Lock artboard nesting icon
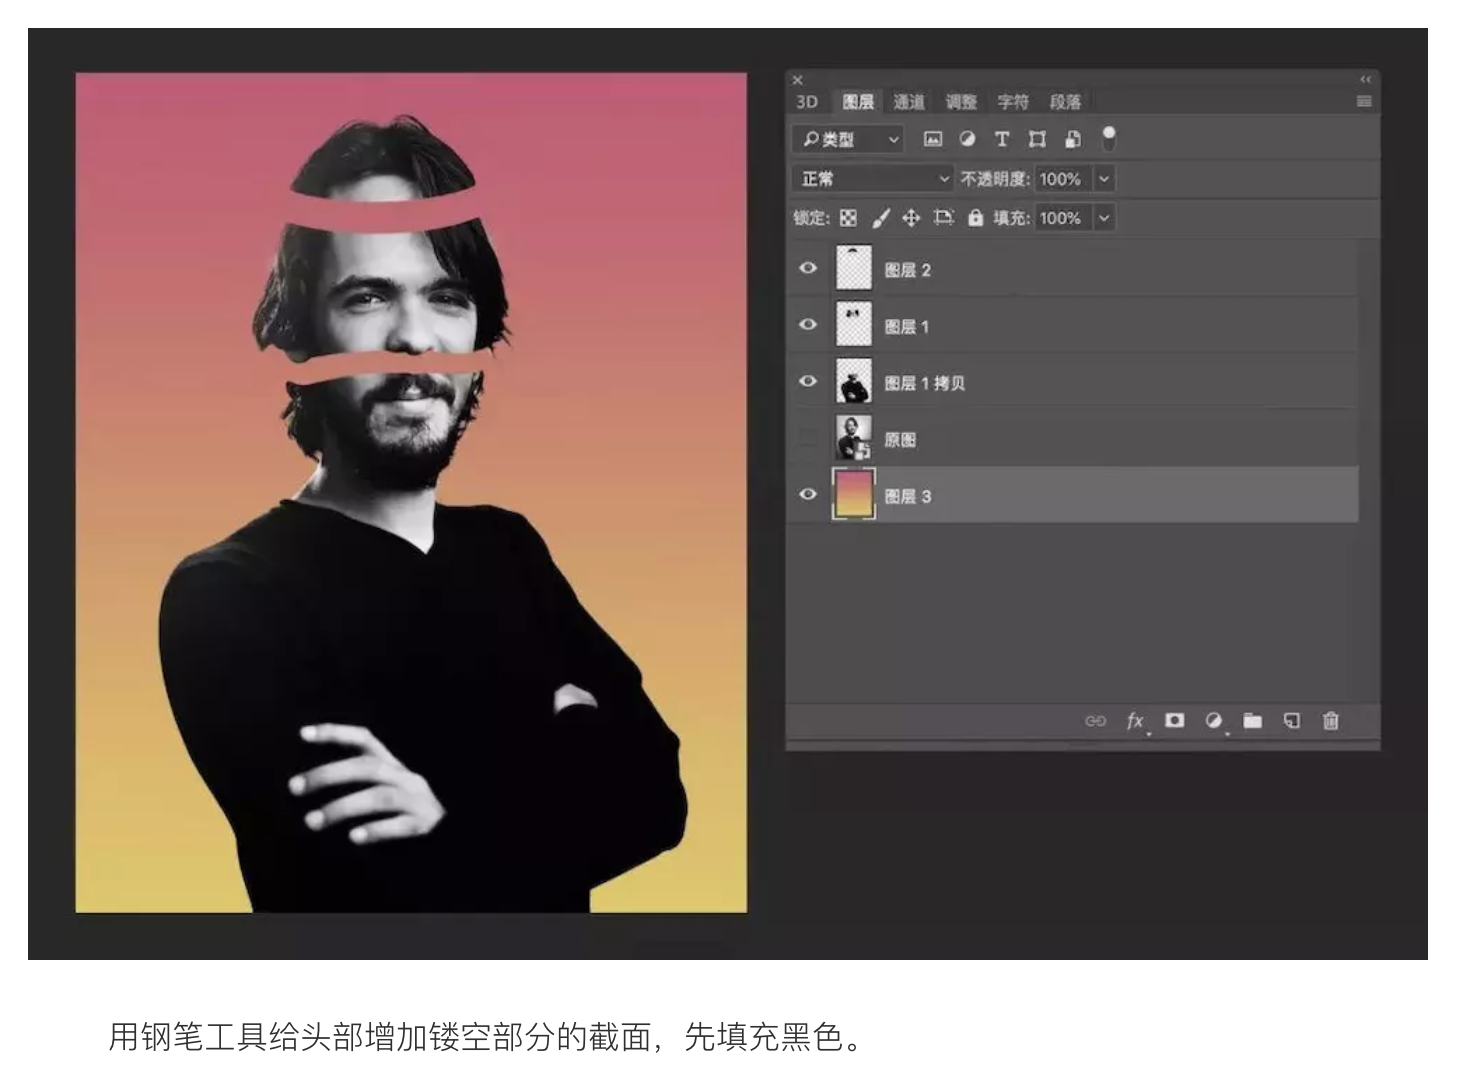The height and width of the screenshot is (1092, 1458). (x=943, y=218)
